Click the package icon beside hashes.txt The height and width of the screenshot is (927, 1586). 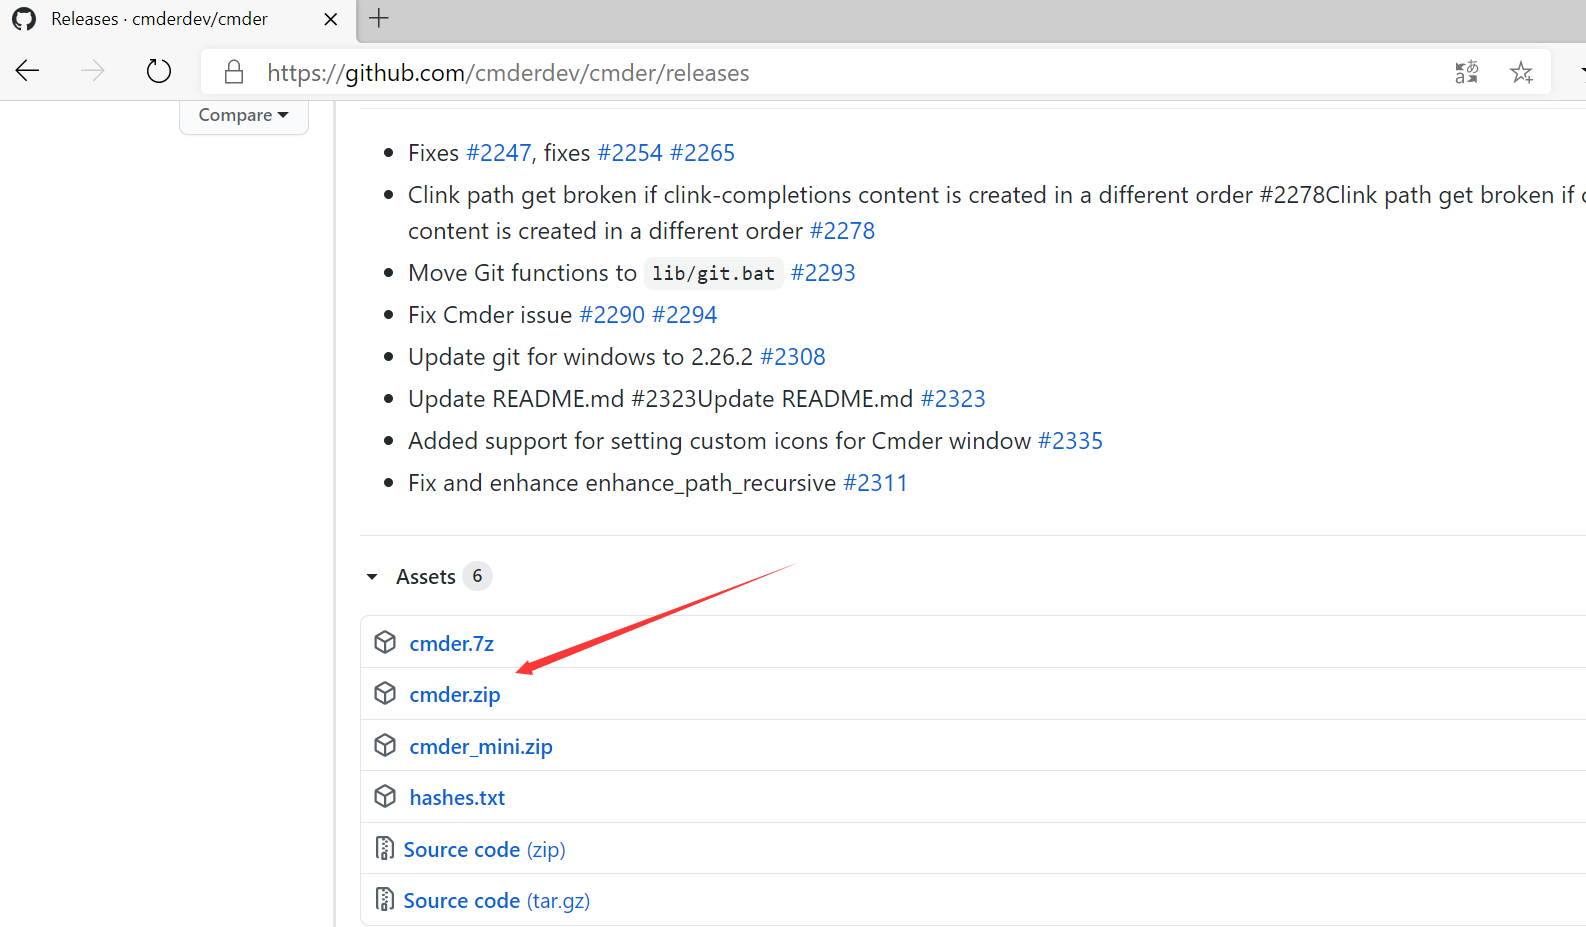point(385,796)
